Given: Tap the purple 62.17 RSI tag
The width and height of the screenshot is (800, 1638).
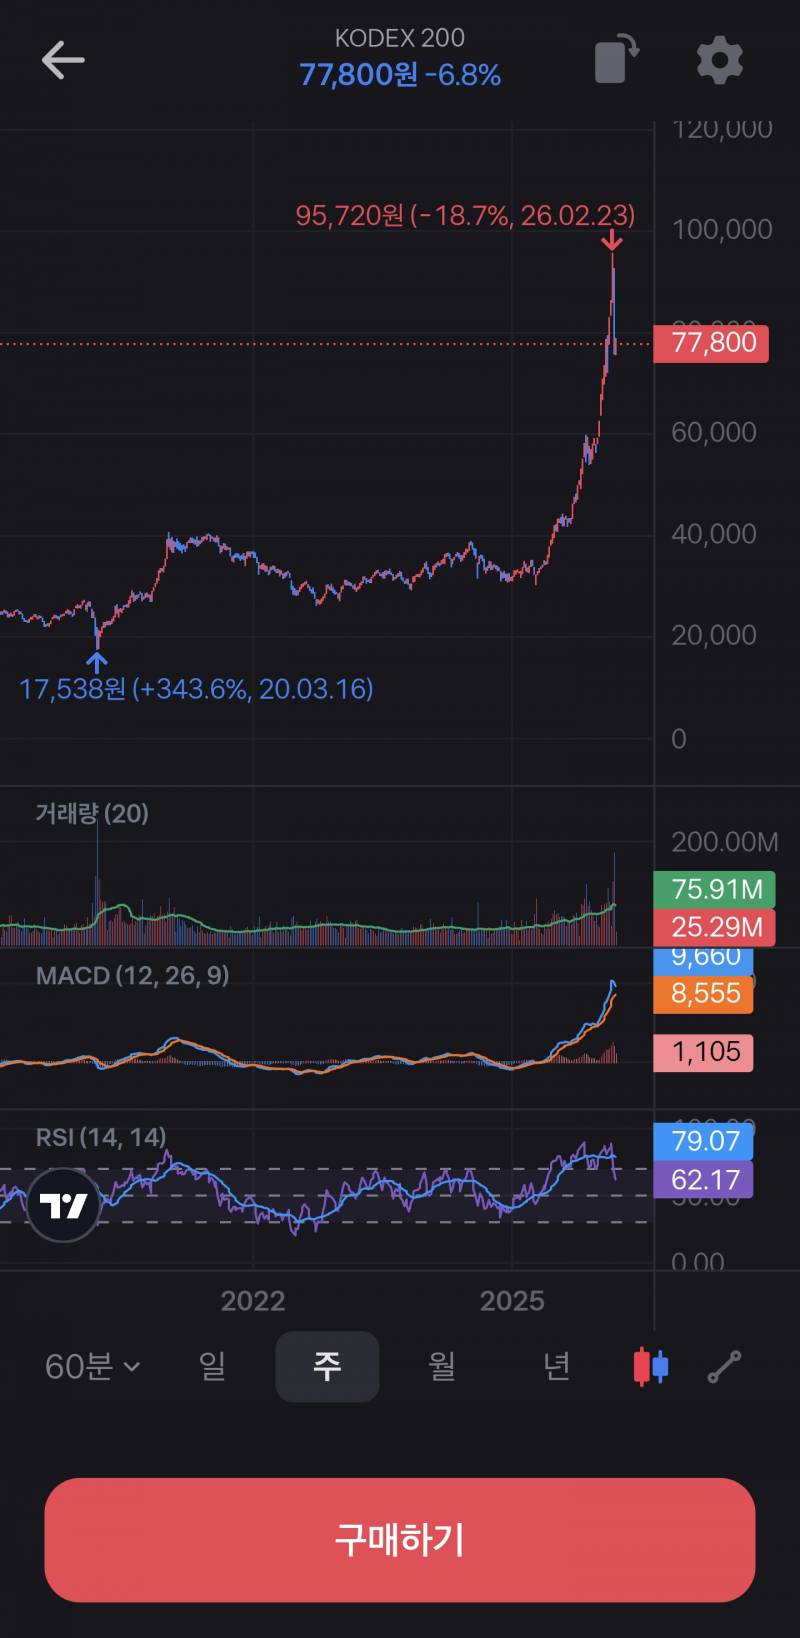Looking at the screenshot, I should [x=703, y=1180].
